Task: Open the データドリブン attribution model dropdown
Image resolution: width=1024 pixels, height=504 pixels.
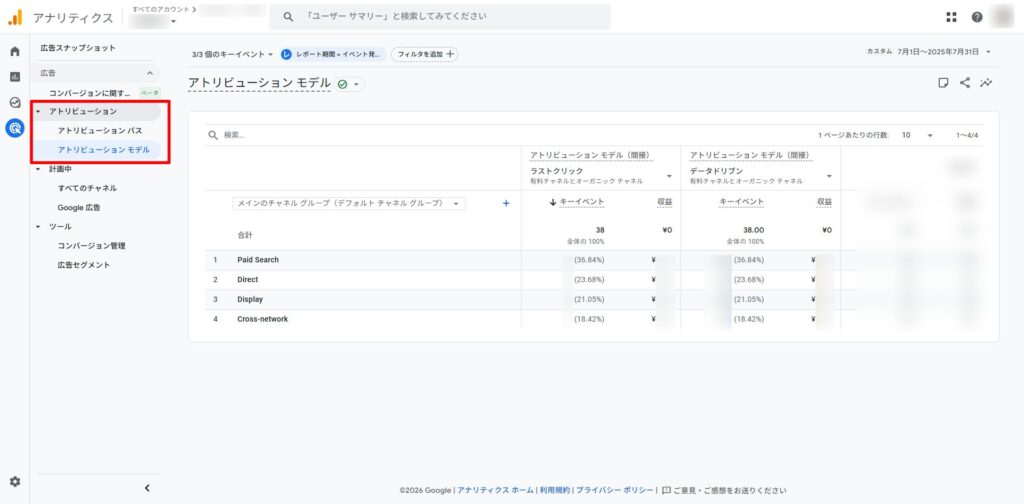Action: tap(829, 176)
